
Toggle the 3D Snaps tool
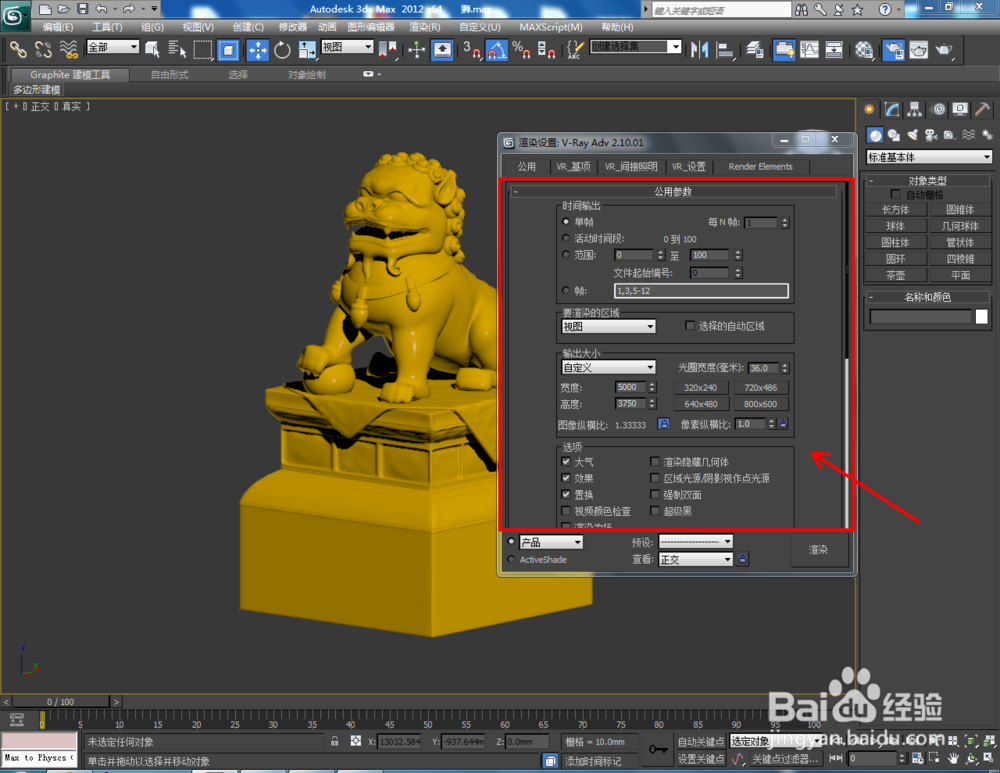click(471, 50)
